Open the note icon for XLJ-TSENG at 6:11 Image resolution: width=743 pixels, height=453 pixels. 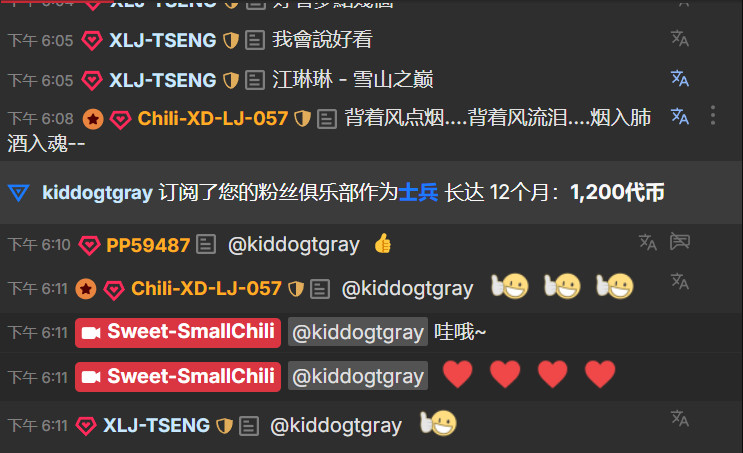coord(249,426)
